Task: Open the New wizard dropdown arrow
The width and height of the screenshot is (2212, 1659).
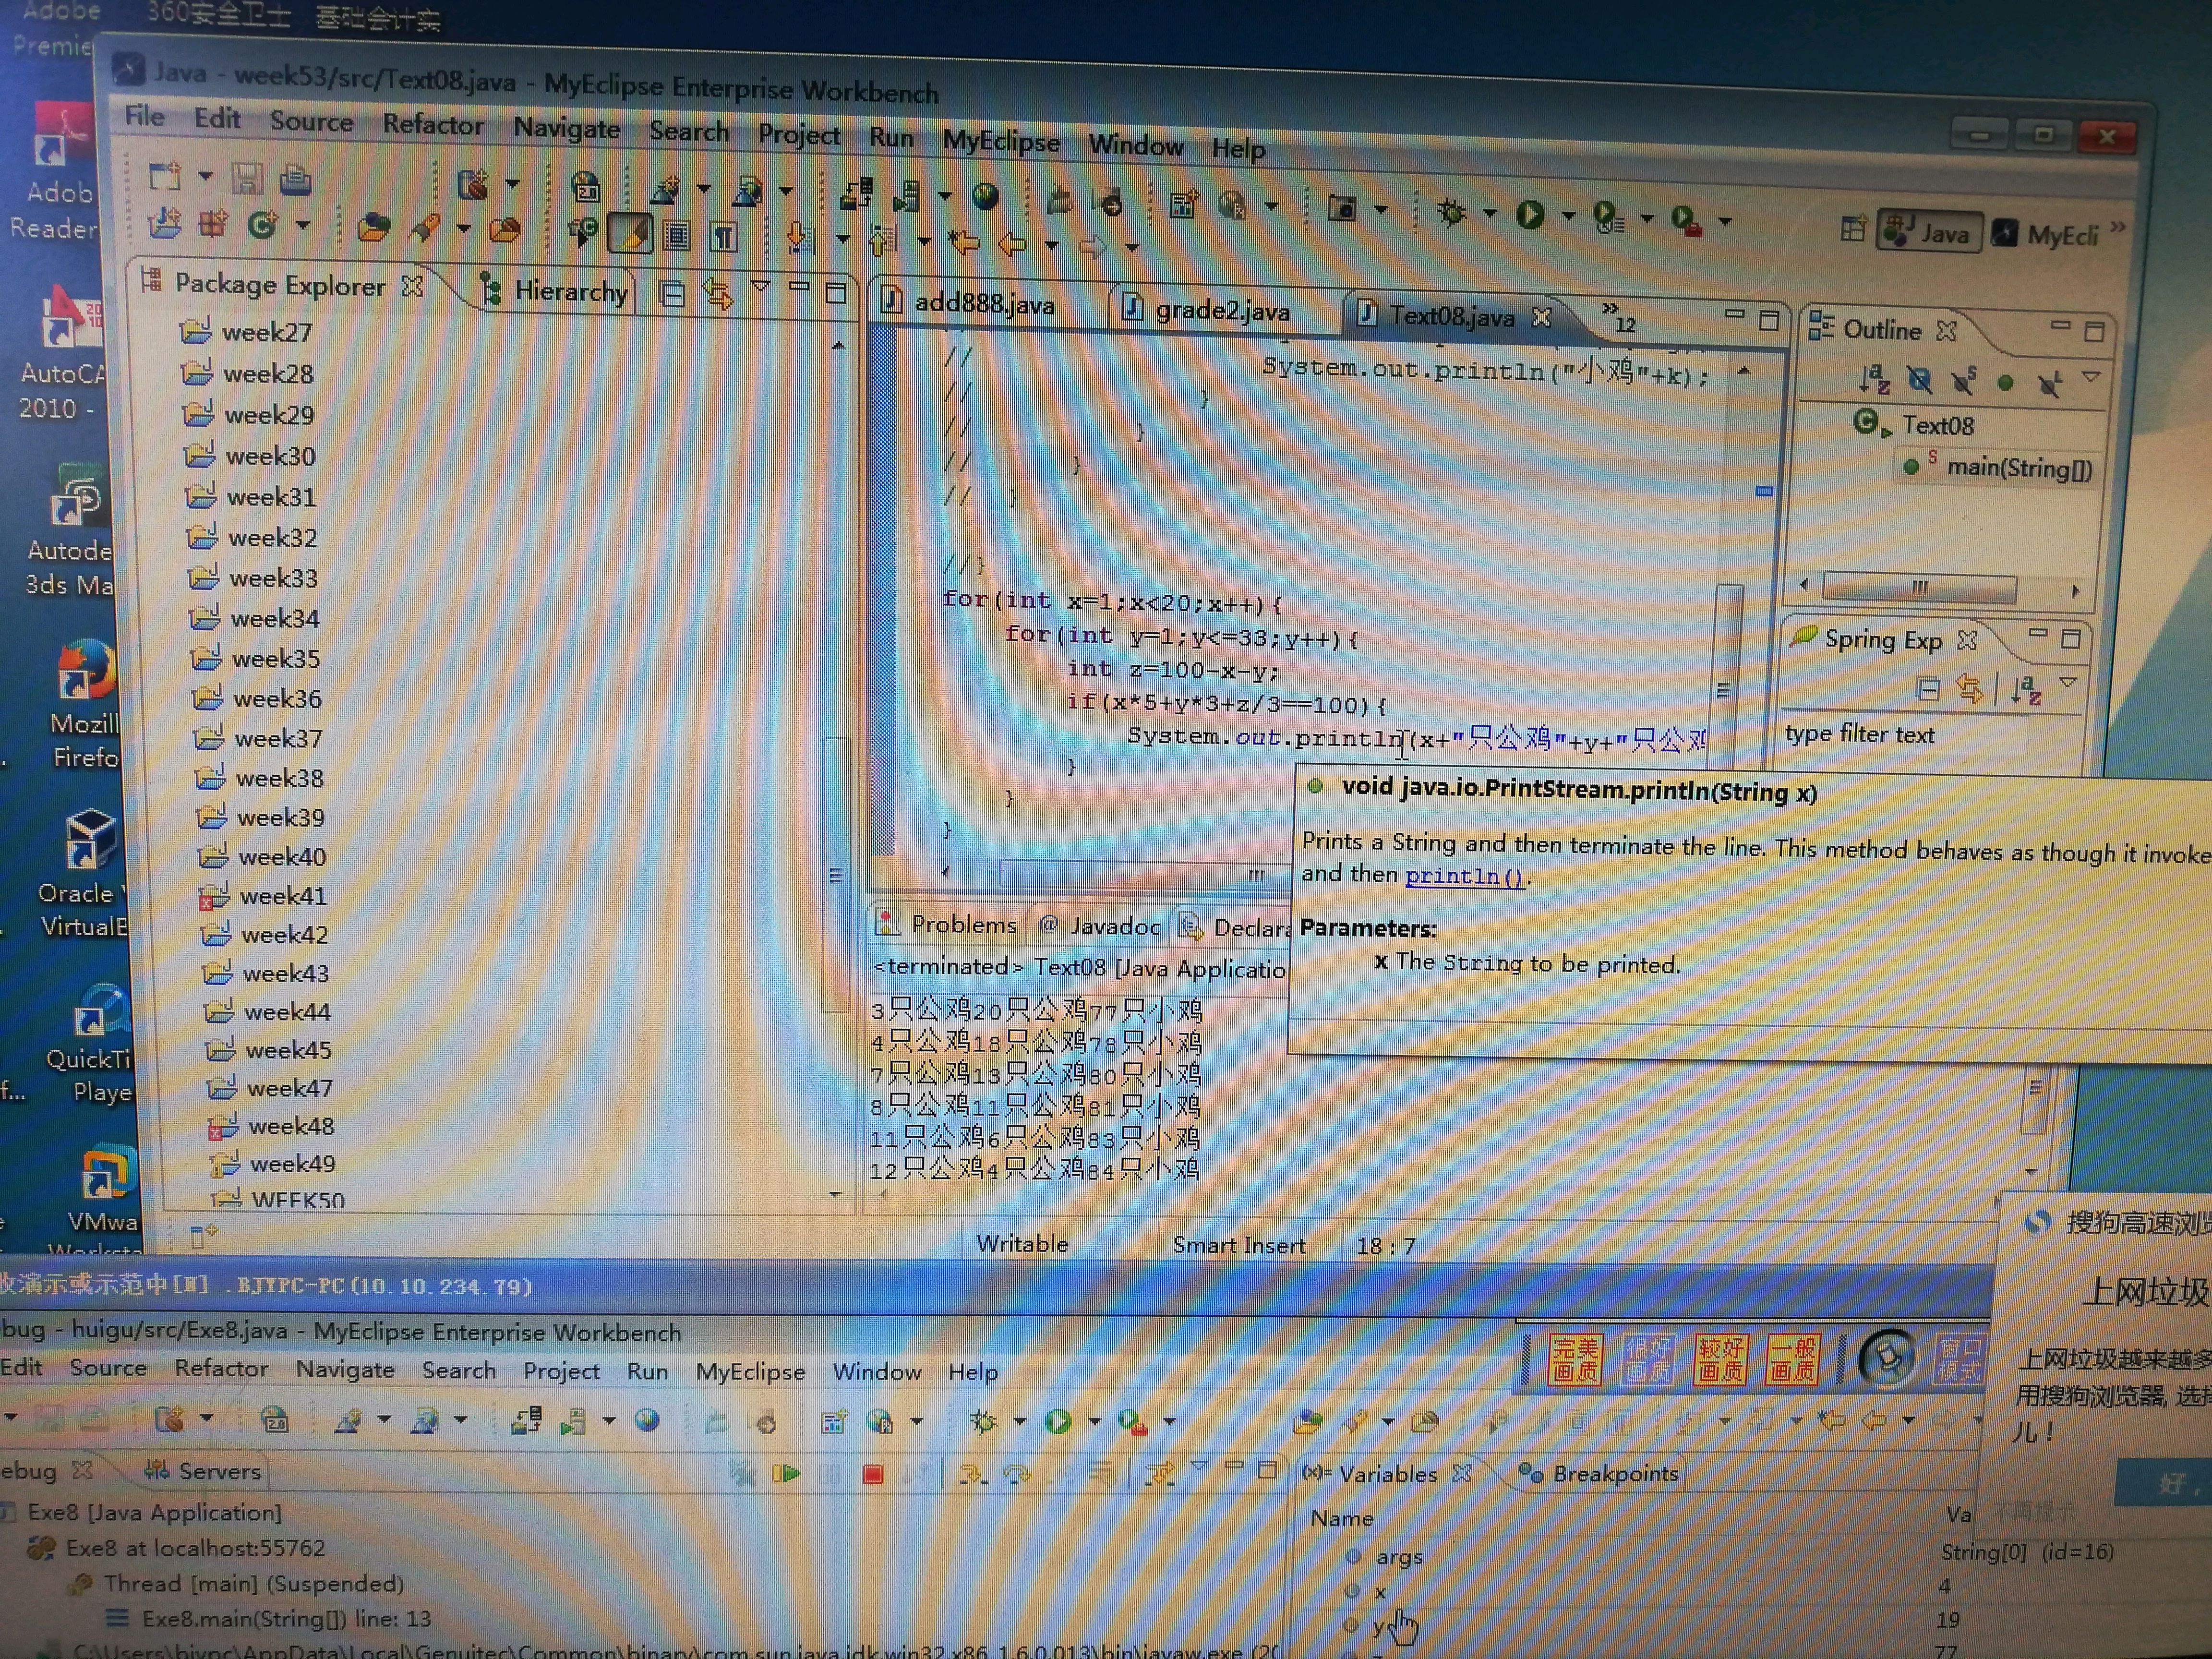Action: click(205, 176)
